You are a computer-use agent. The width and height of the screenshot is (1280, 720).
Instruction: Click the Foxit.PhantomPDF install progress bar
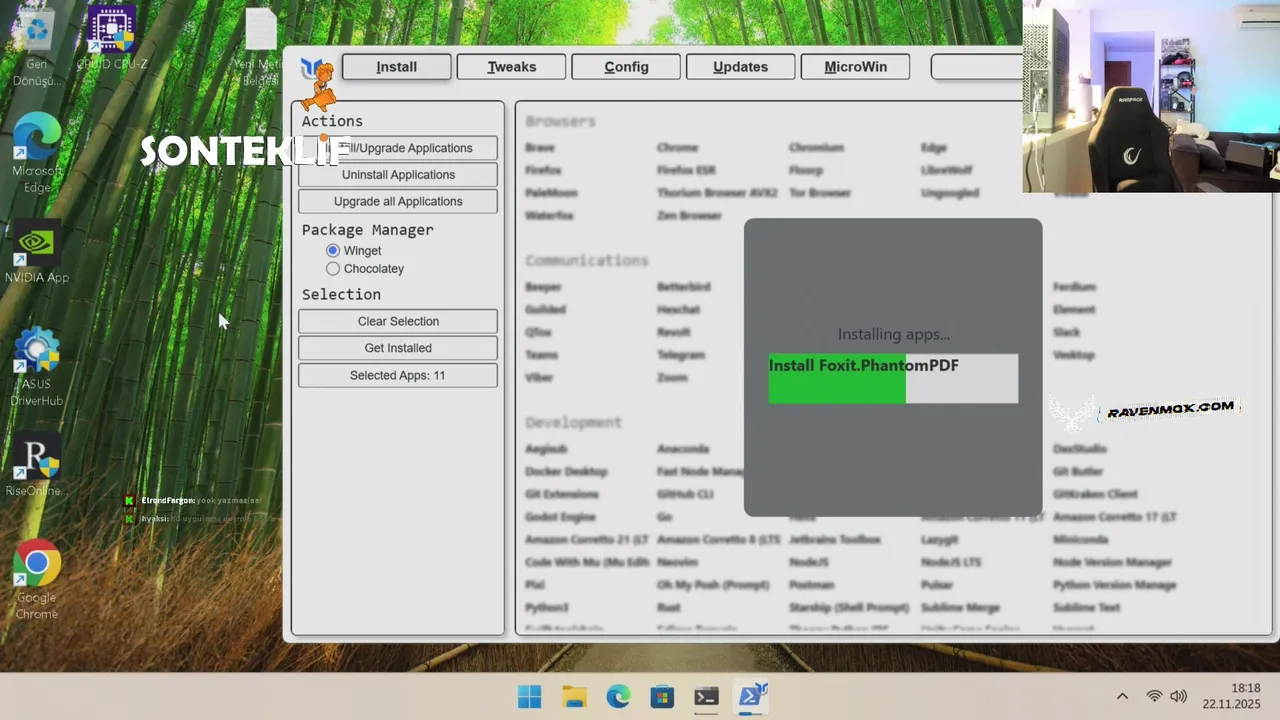coord(893,378)
